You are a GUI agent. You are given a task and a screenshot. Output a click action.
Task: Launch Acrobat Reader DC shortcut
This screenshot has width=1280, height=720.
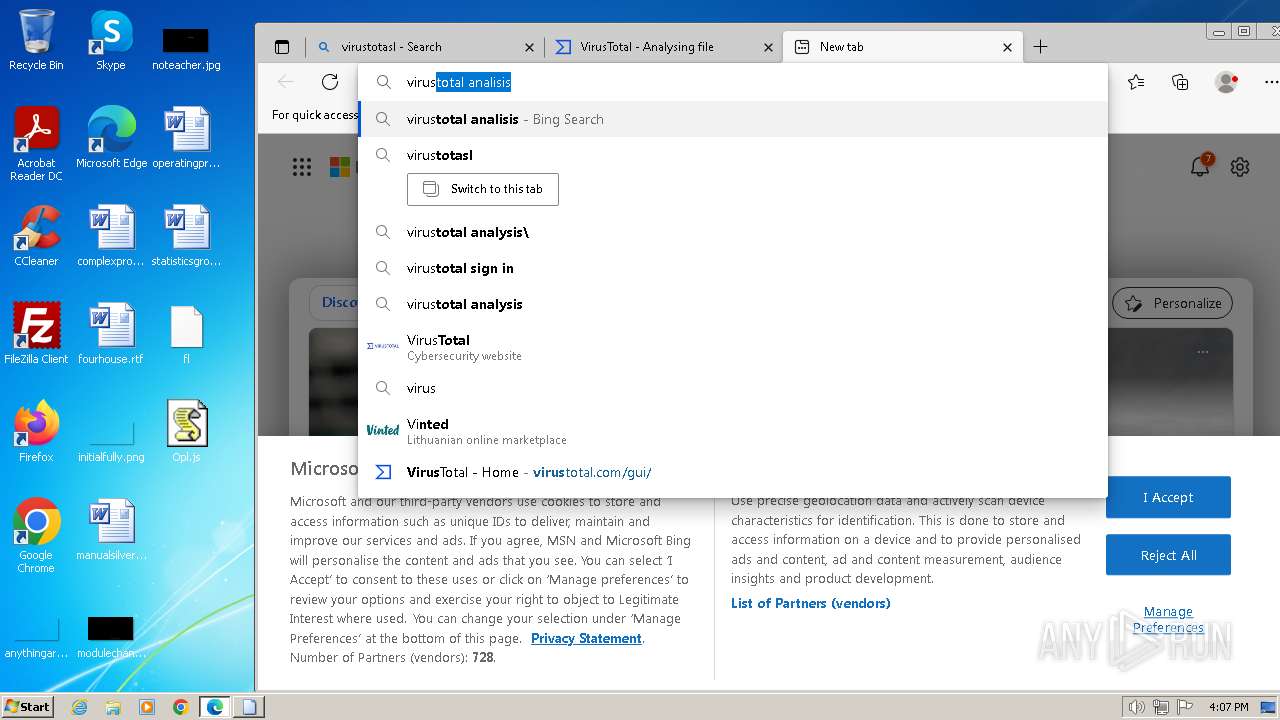click(x=36, y=143)
